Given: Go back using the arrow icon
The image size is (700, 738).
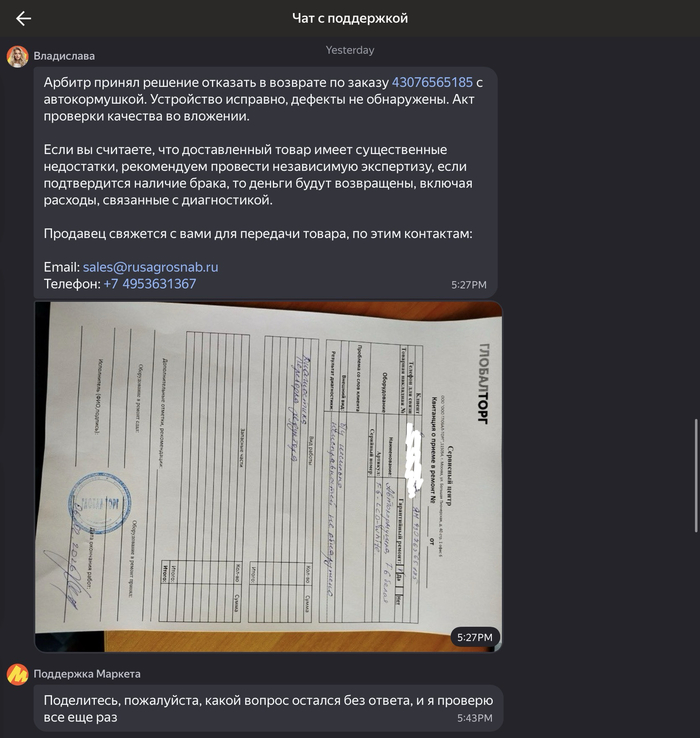Looking at the screenshot, I should [x=23, y=18].
